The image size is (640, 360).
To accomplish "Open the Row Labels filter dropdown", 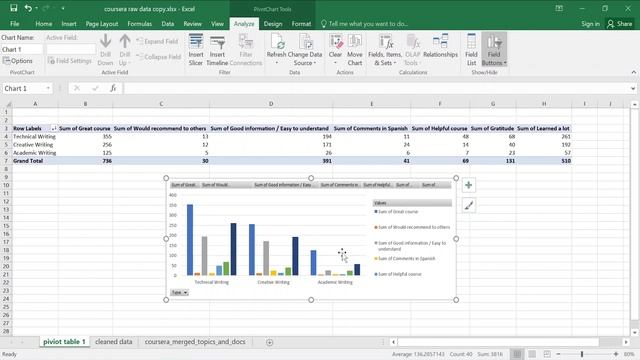I will 53,129.
